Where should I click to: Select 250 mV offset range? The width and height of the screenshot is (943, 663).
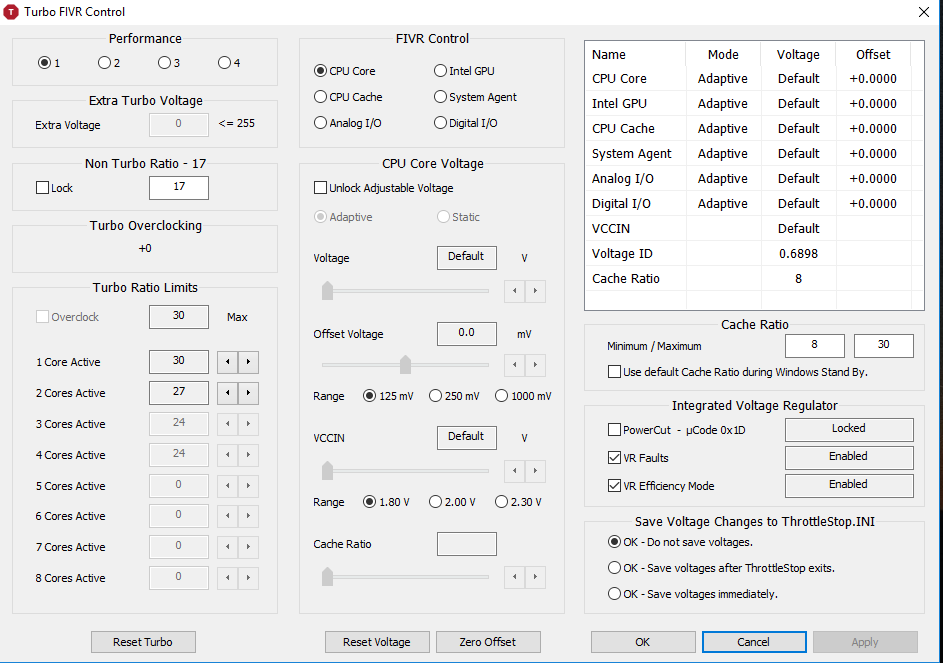pos(436,396)
